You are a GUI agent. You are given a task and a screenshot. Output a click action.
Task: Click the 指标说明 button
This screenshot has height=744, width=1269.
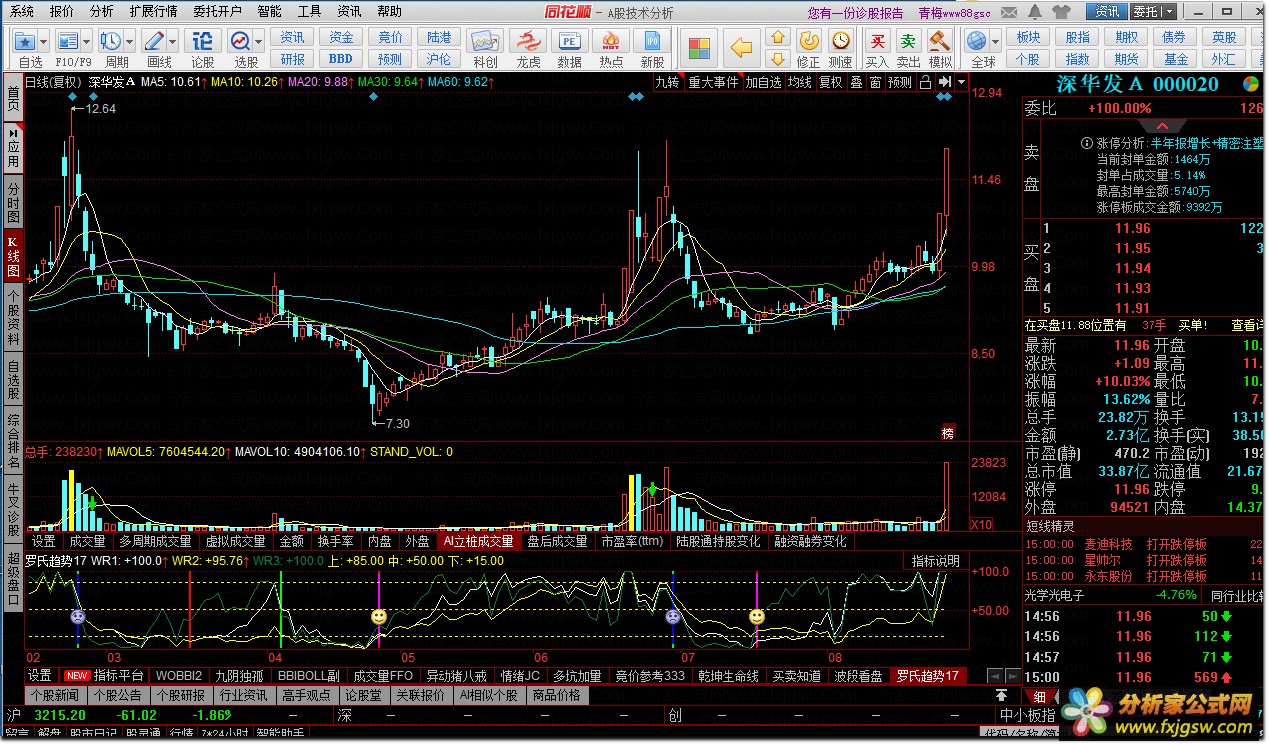click(936, 561)
